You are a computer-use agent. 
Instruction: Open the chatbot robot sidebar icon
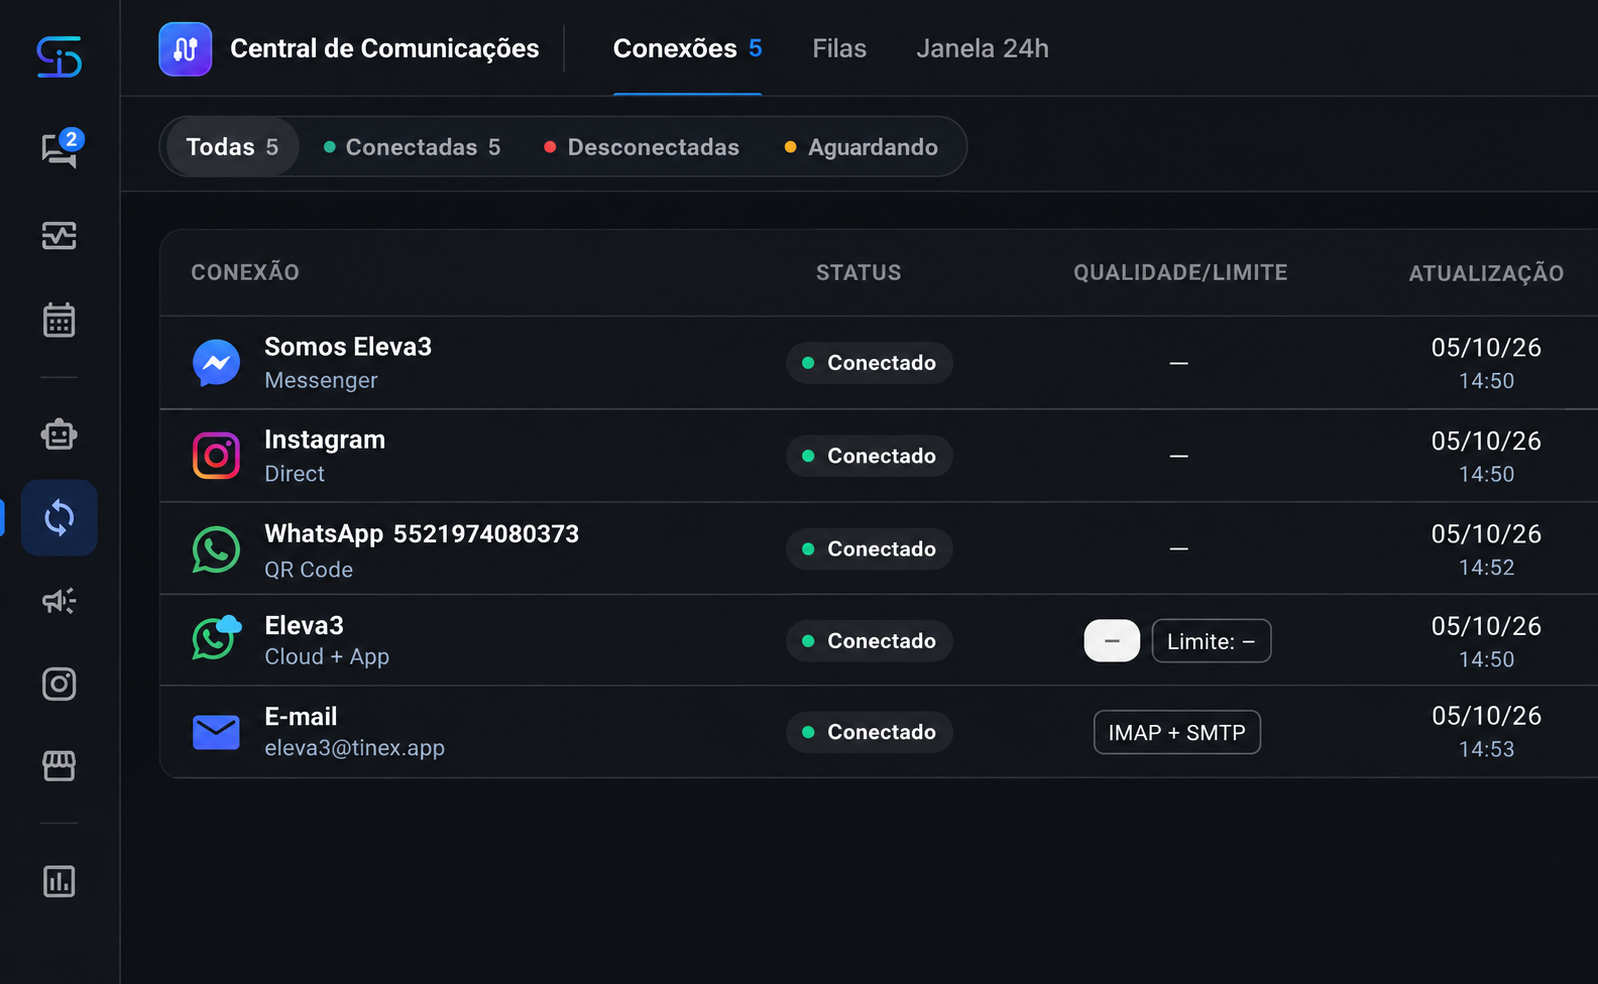(59, 434)
